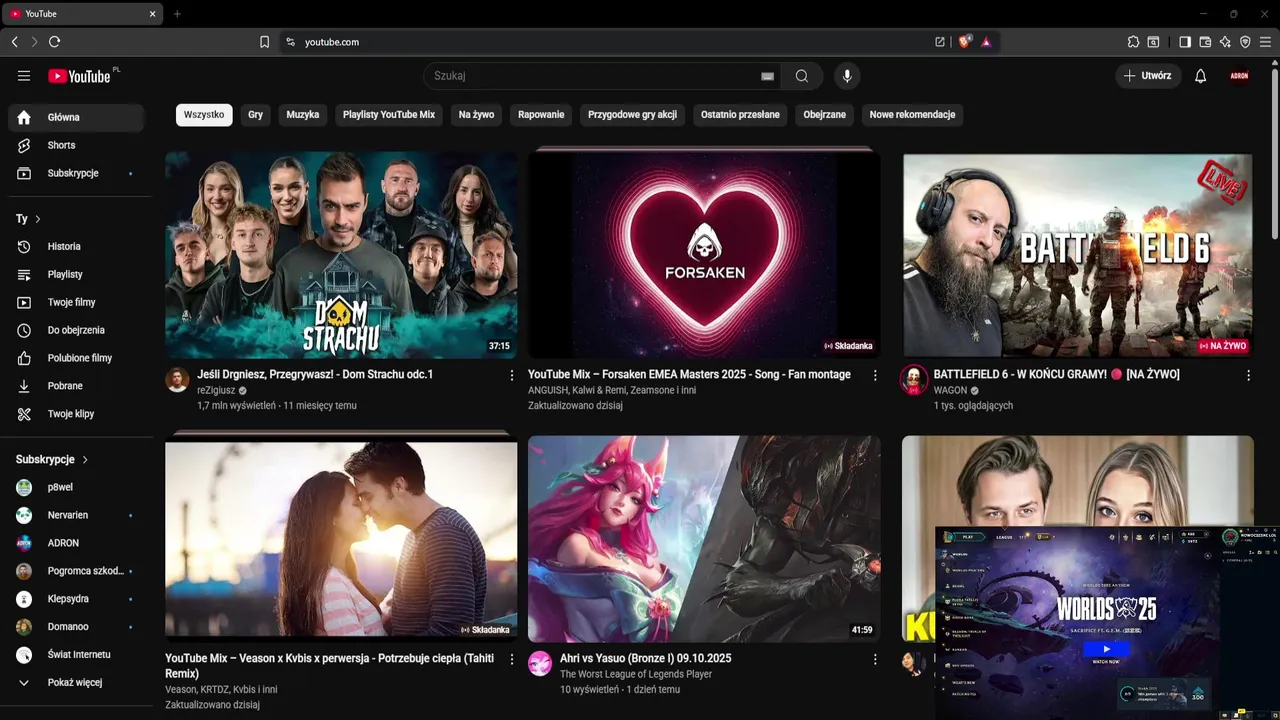The height and width of the screenshot is (720, 1280).
Task: Select the Gry filter chip
Action: pos(255,115)
